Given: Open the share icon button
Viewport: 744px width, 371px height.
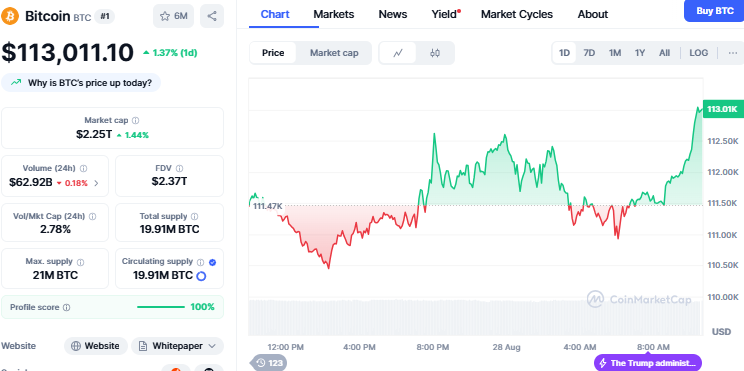Looking at the screenshot, I should click(x=212, y=16).
